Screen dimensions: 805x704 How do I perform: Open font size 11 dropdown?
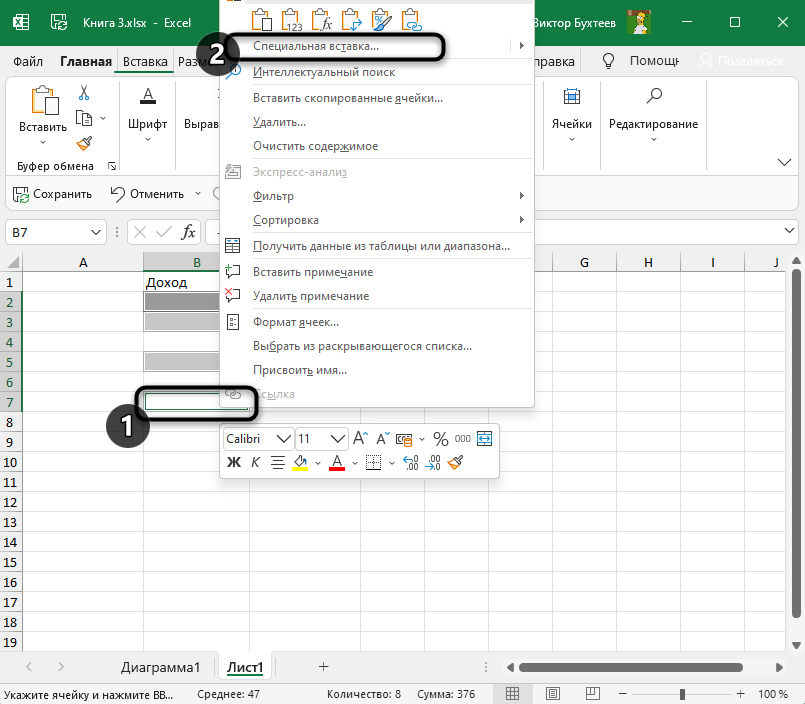tap(338, 439)
